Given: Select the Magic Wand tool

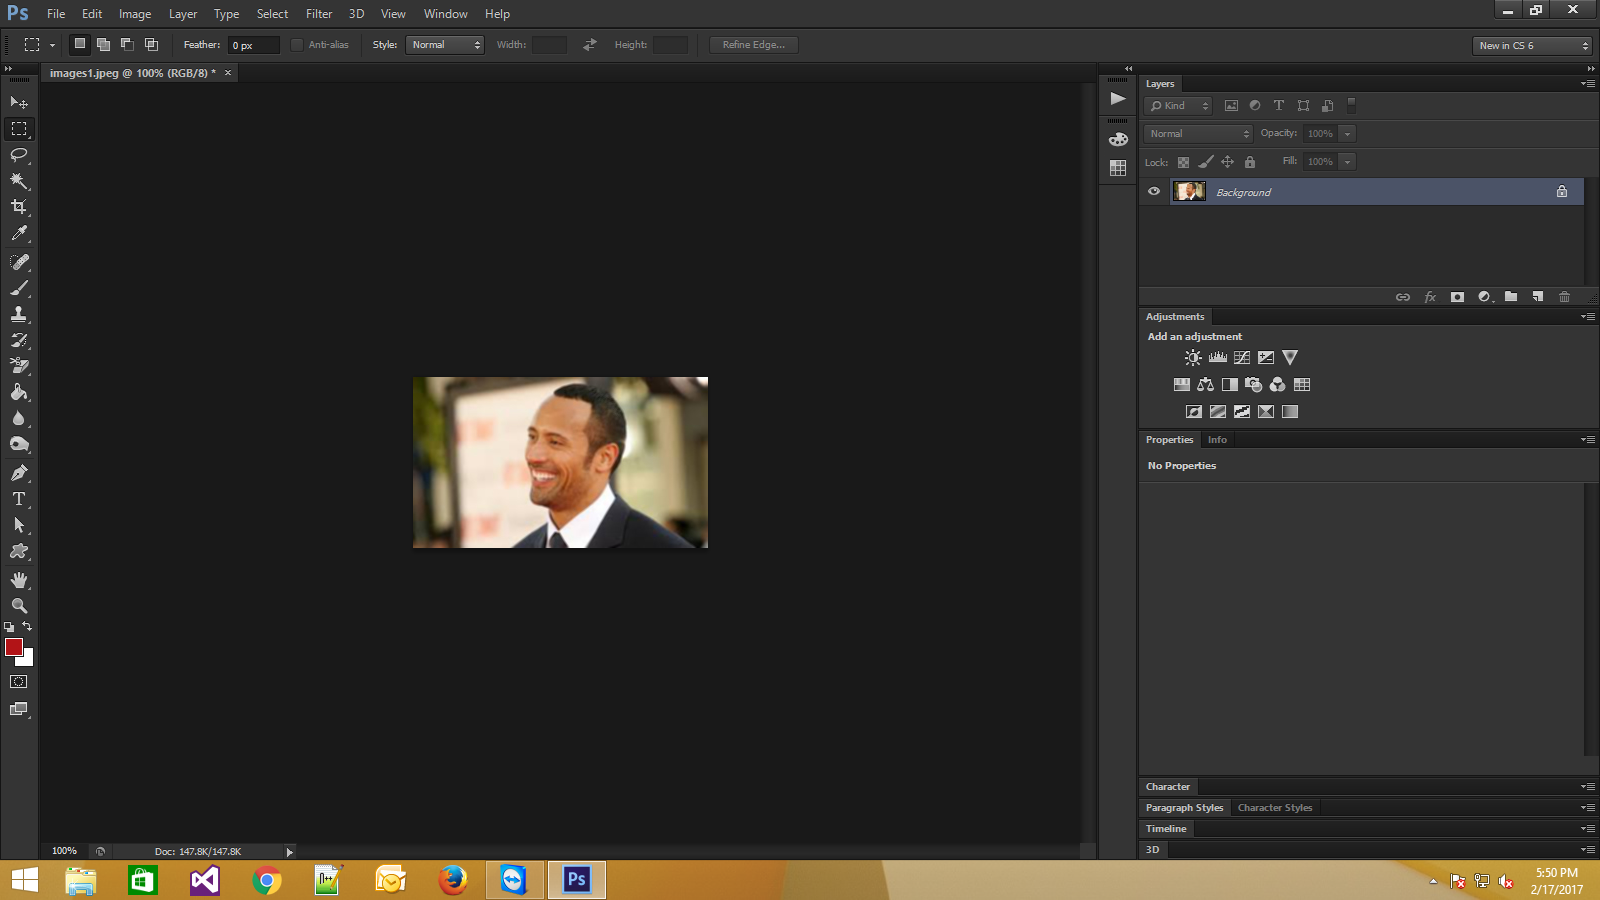Looking at the screenshot, I should click(19, 180).
